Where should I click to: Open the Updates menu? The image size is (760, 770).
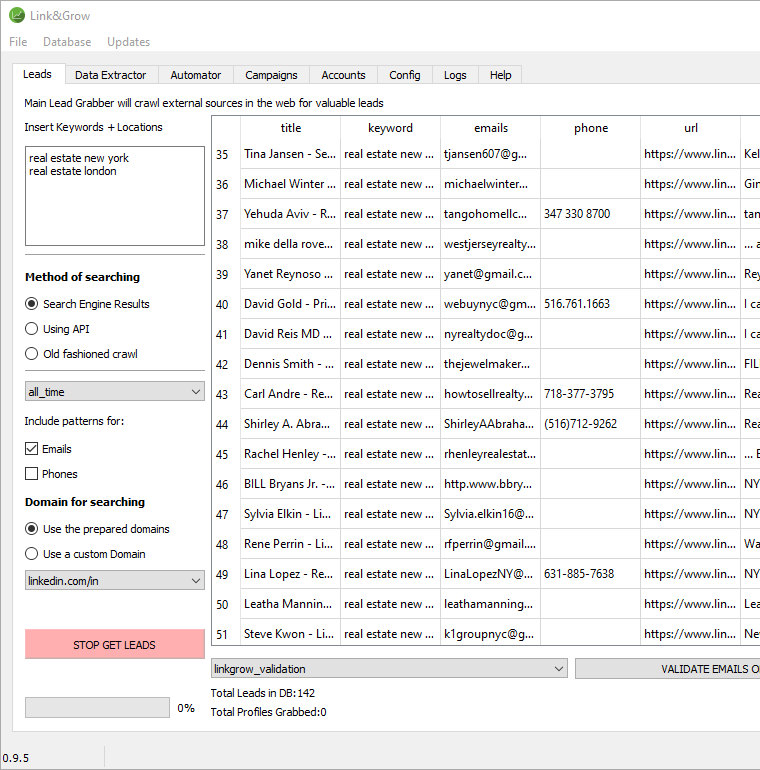point(128,42)
